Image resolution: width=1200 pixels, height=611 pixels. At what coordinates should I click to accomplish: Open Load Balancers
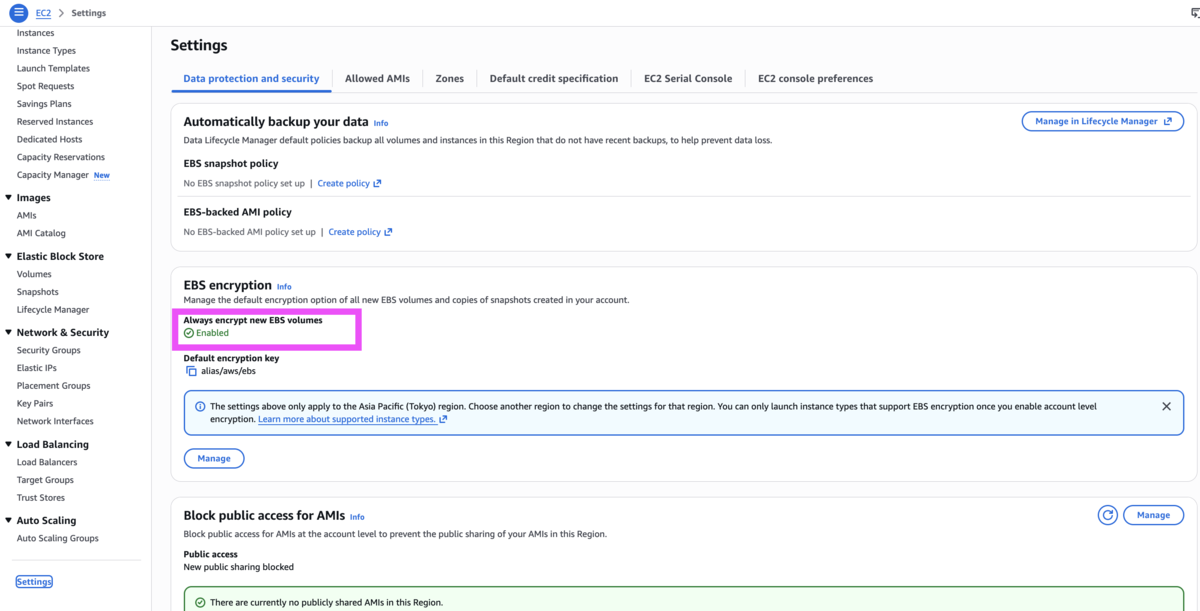(x=47, y=462)
